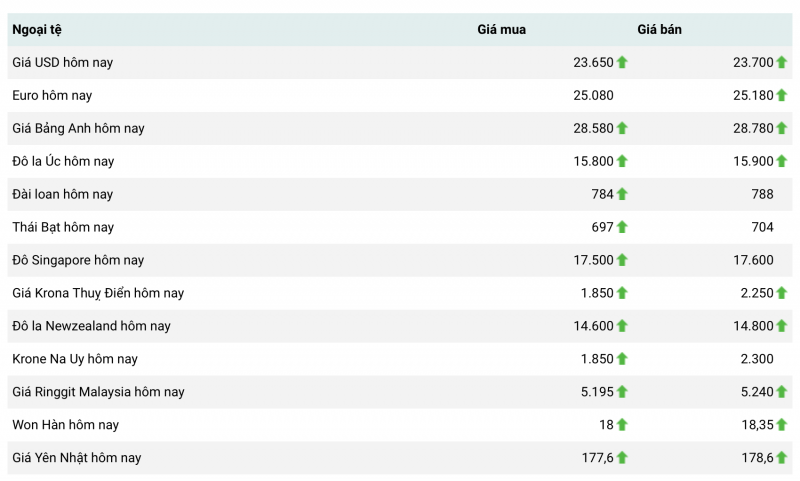
Task: Click the up arrow beside Euro sell price 25.180
Action: click(782, 95)
